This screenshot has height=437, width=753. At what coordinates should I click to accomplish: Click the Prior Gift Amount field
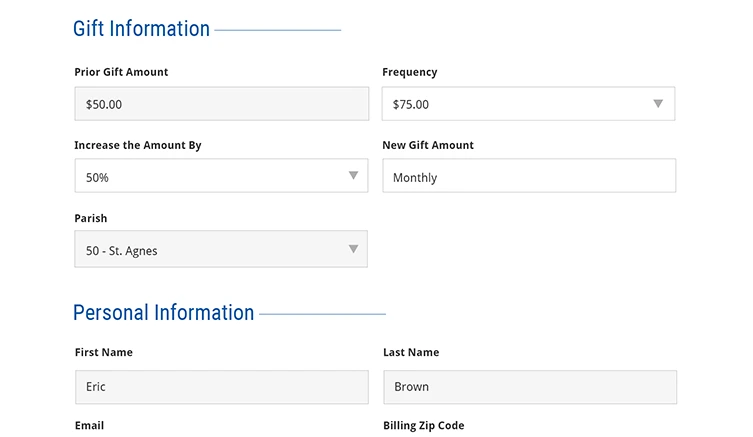click(x=221, y=104)
